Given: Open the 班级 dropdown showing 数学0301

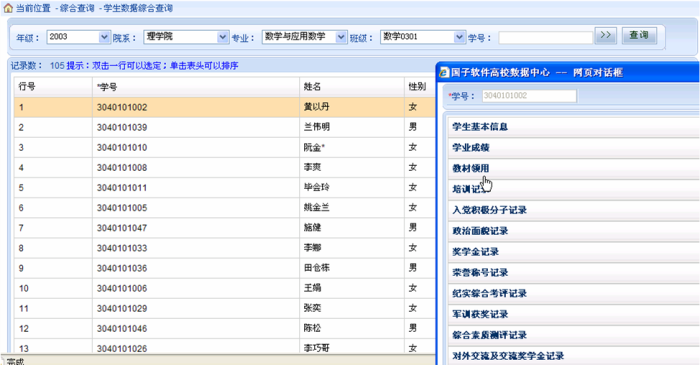Looking at the screenshot, I should click(x=422, y=37).
